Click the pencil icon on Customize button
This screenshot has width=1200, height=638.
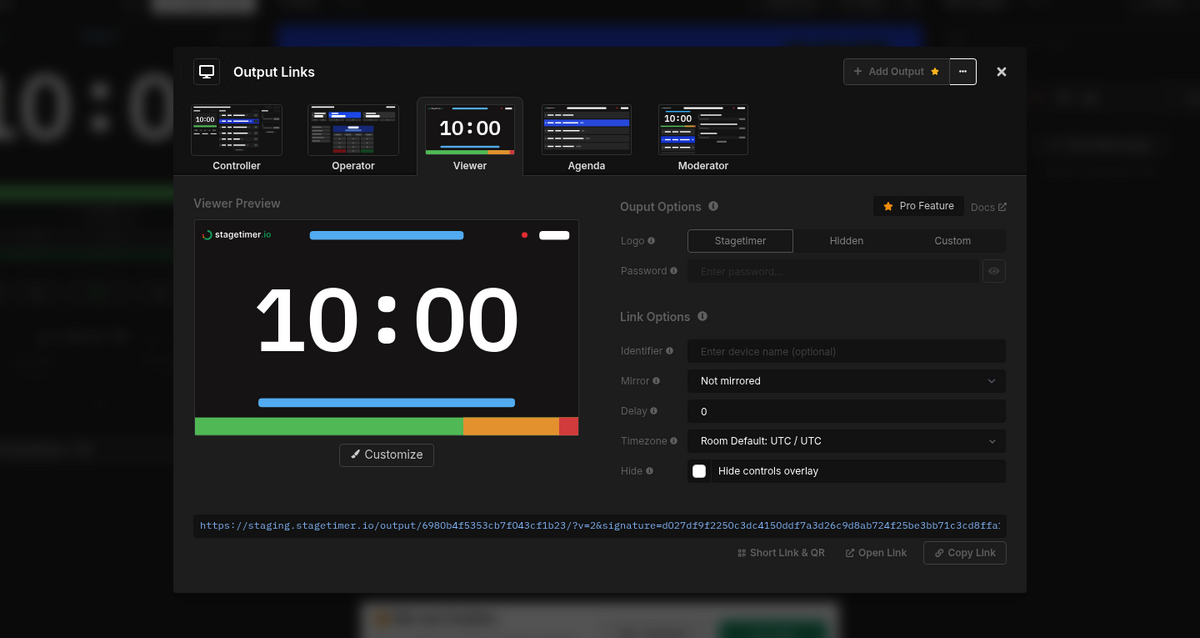(354, 455)
